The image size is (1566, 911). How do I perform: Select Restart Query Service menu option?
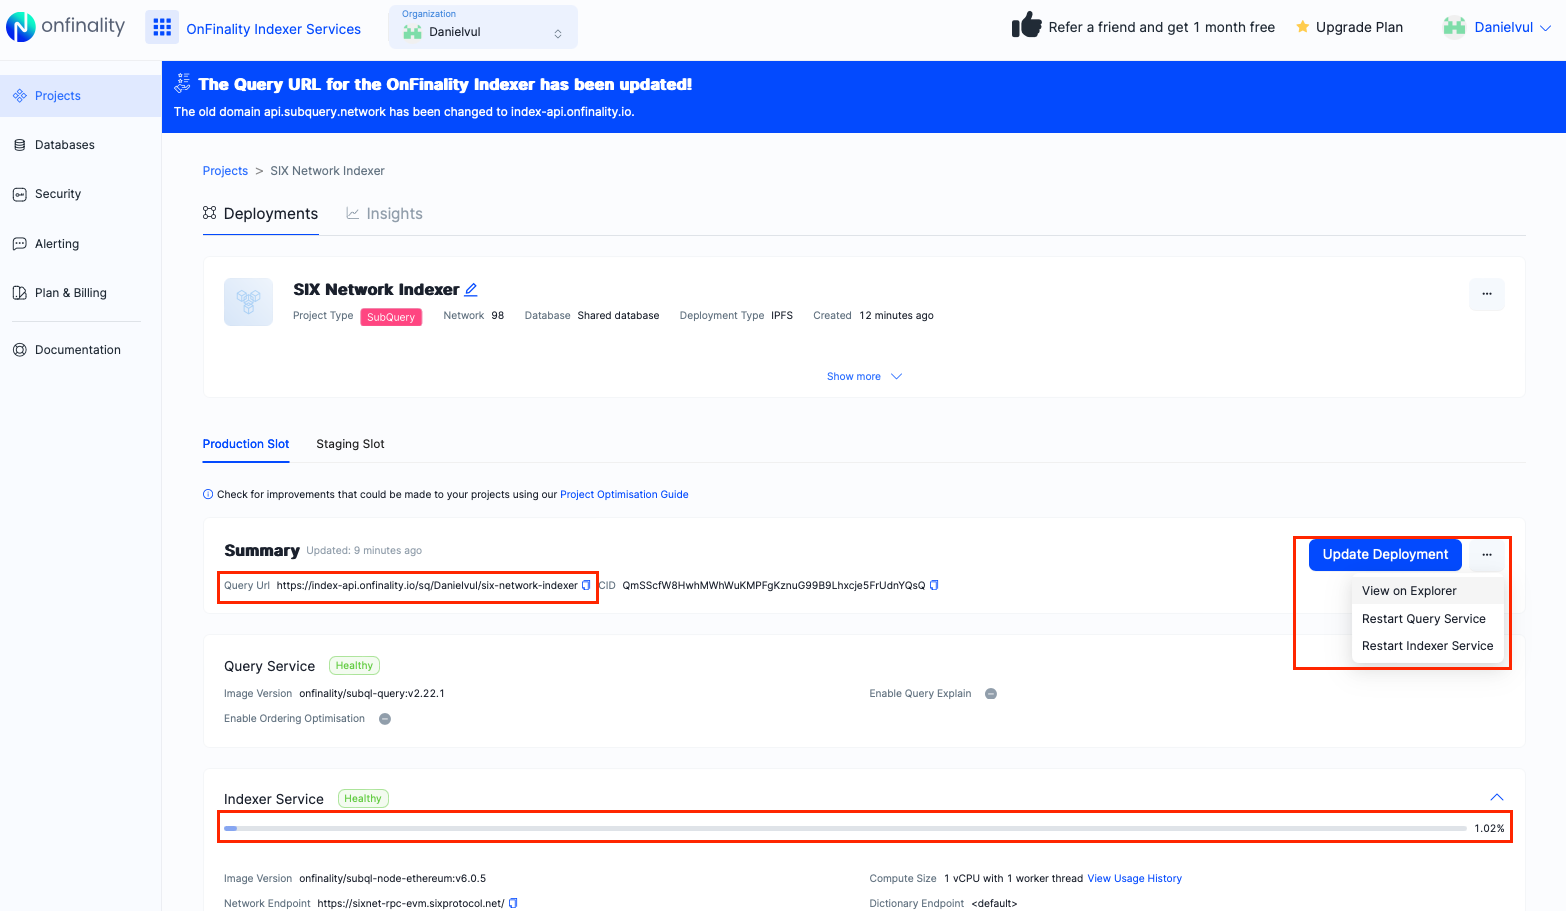coord(1423,619)
